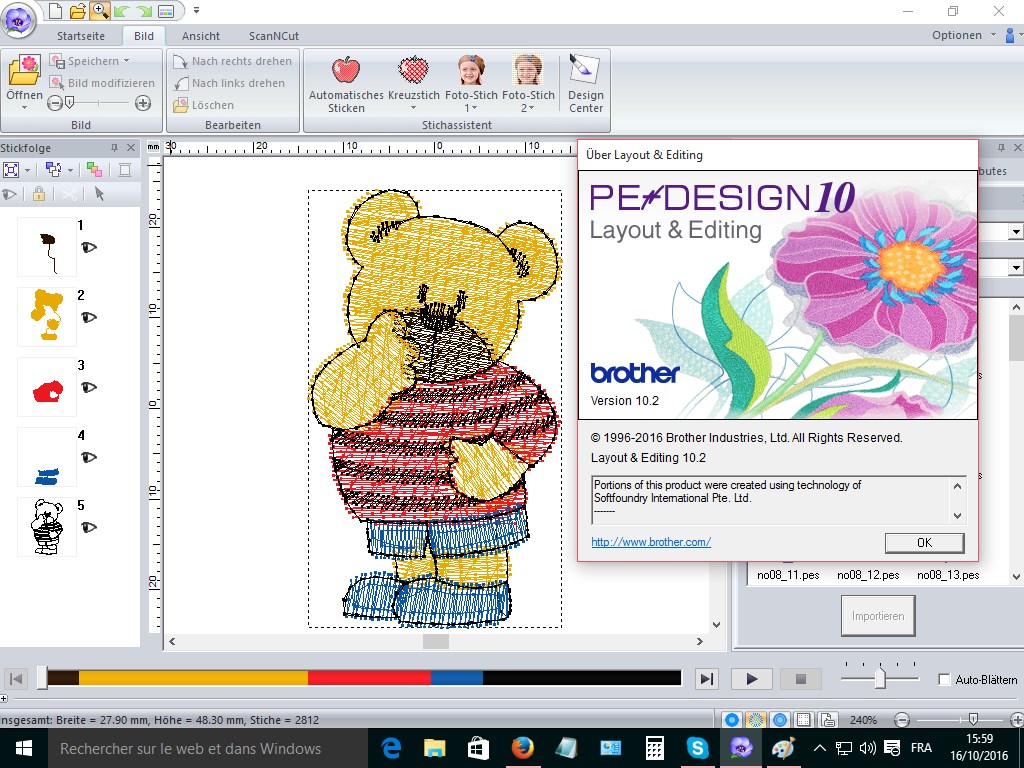
Task: Enable the Auto-Blättern checkbox
Action: click(944, 679)
